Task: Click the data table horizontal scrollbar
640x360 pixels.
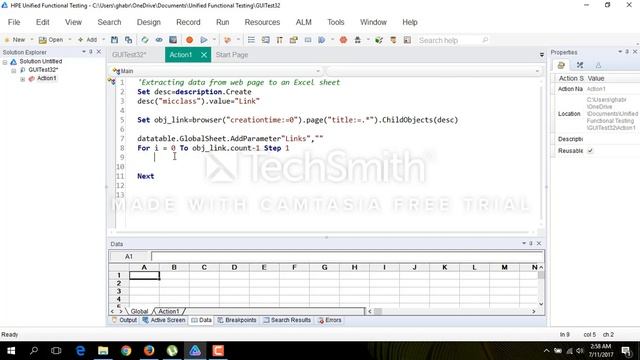Action: (x=452, y=311)
